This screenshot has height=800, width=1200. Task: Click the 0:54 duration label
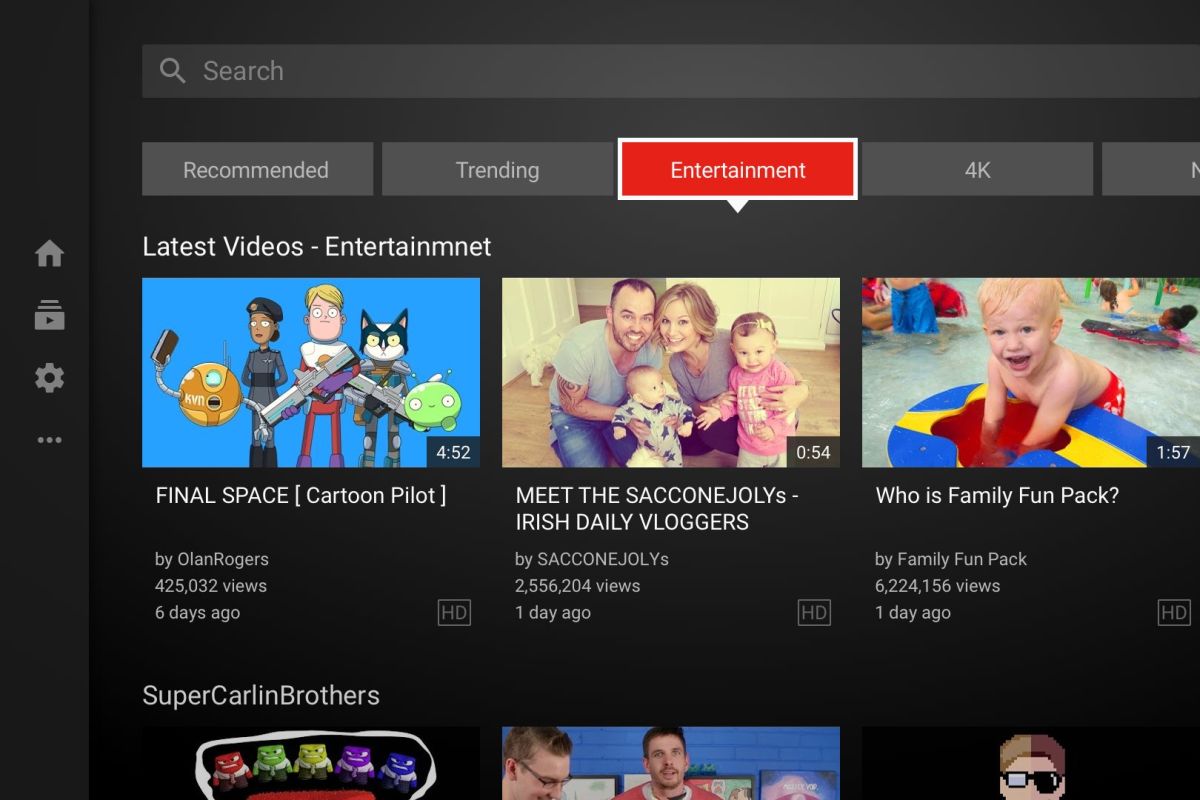pos(813,452)
